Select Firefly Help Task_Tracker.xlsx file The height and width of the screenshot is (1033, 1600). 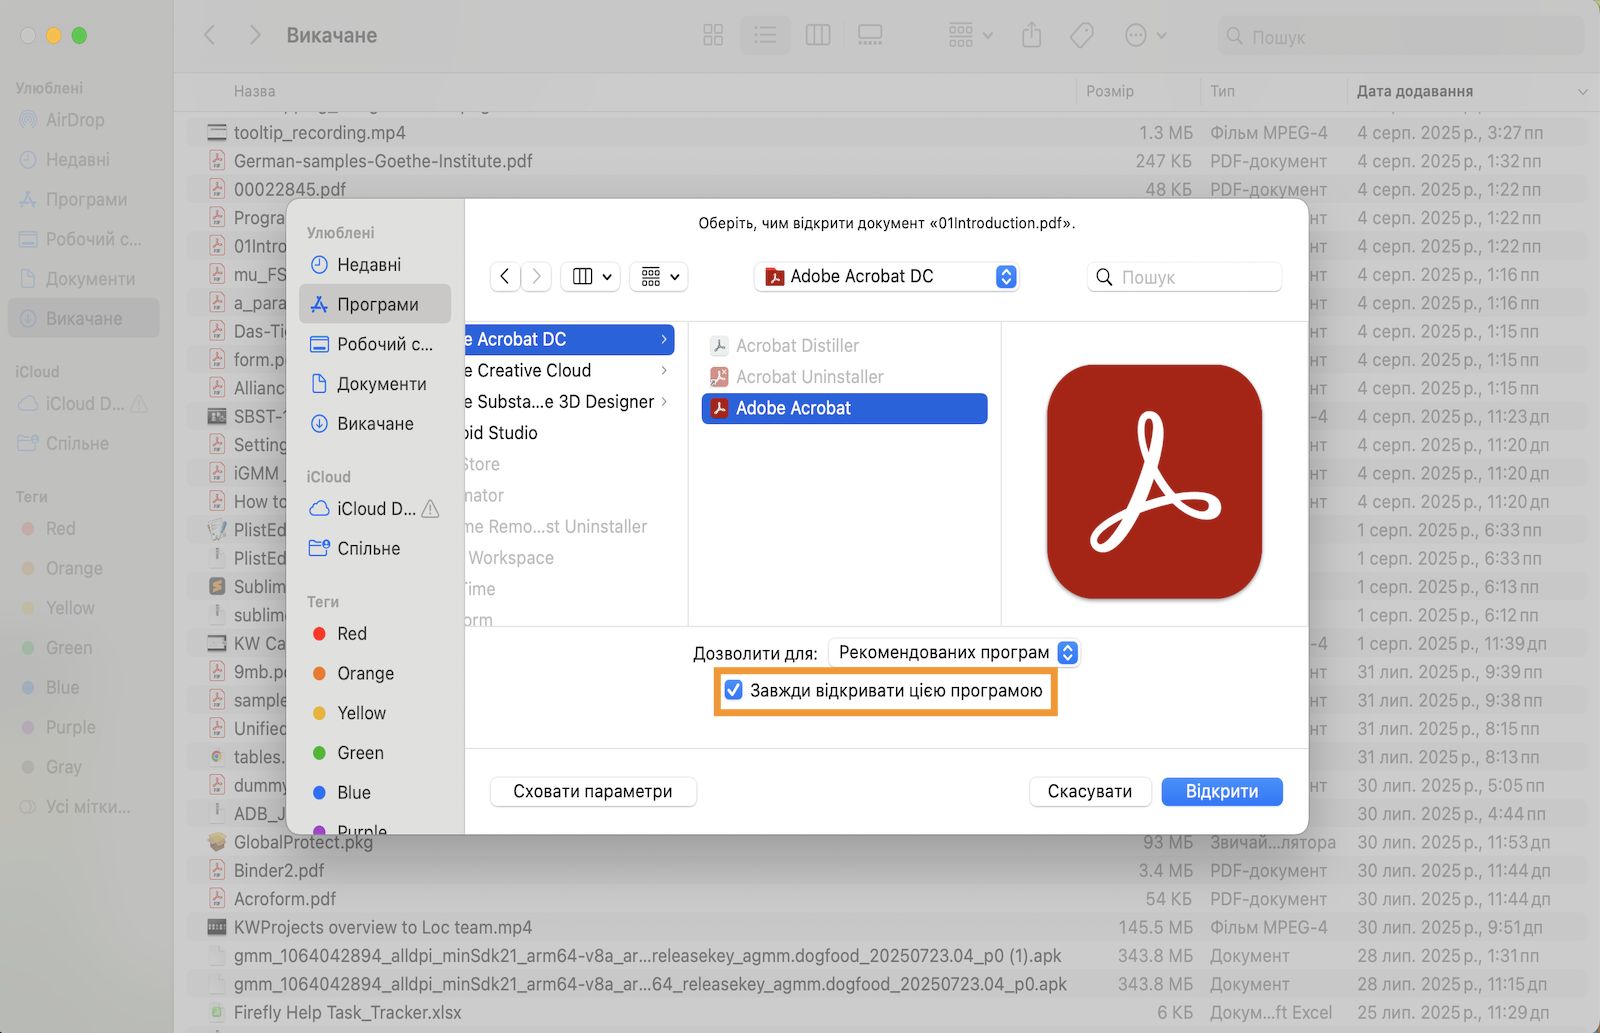click(886, 1013)
